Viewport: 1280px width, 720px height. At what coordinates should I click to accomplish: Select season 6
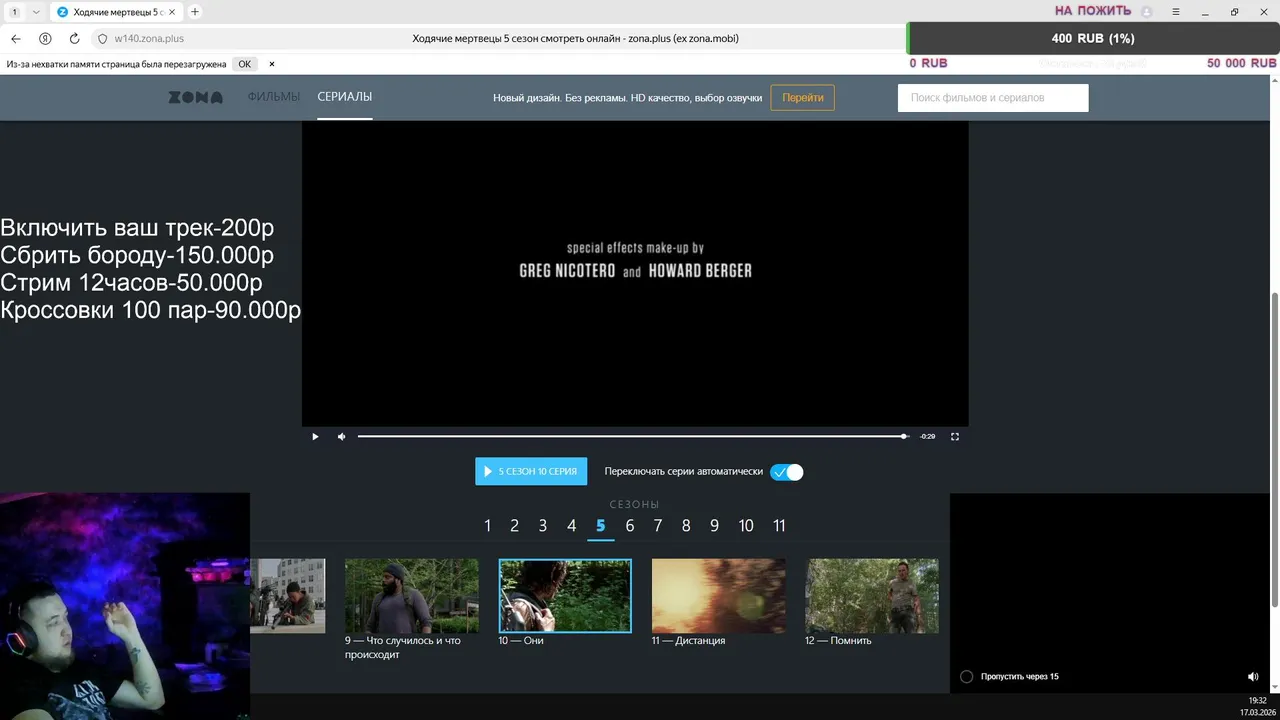(x=630, y=526)
